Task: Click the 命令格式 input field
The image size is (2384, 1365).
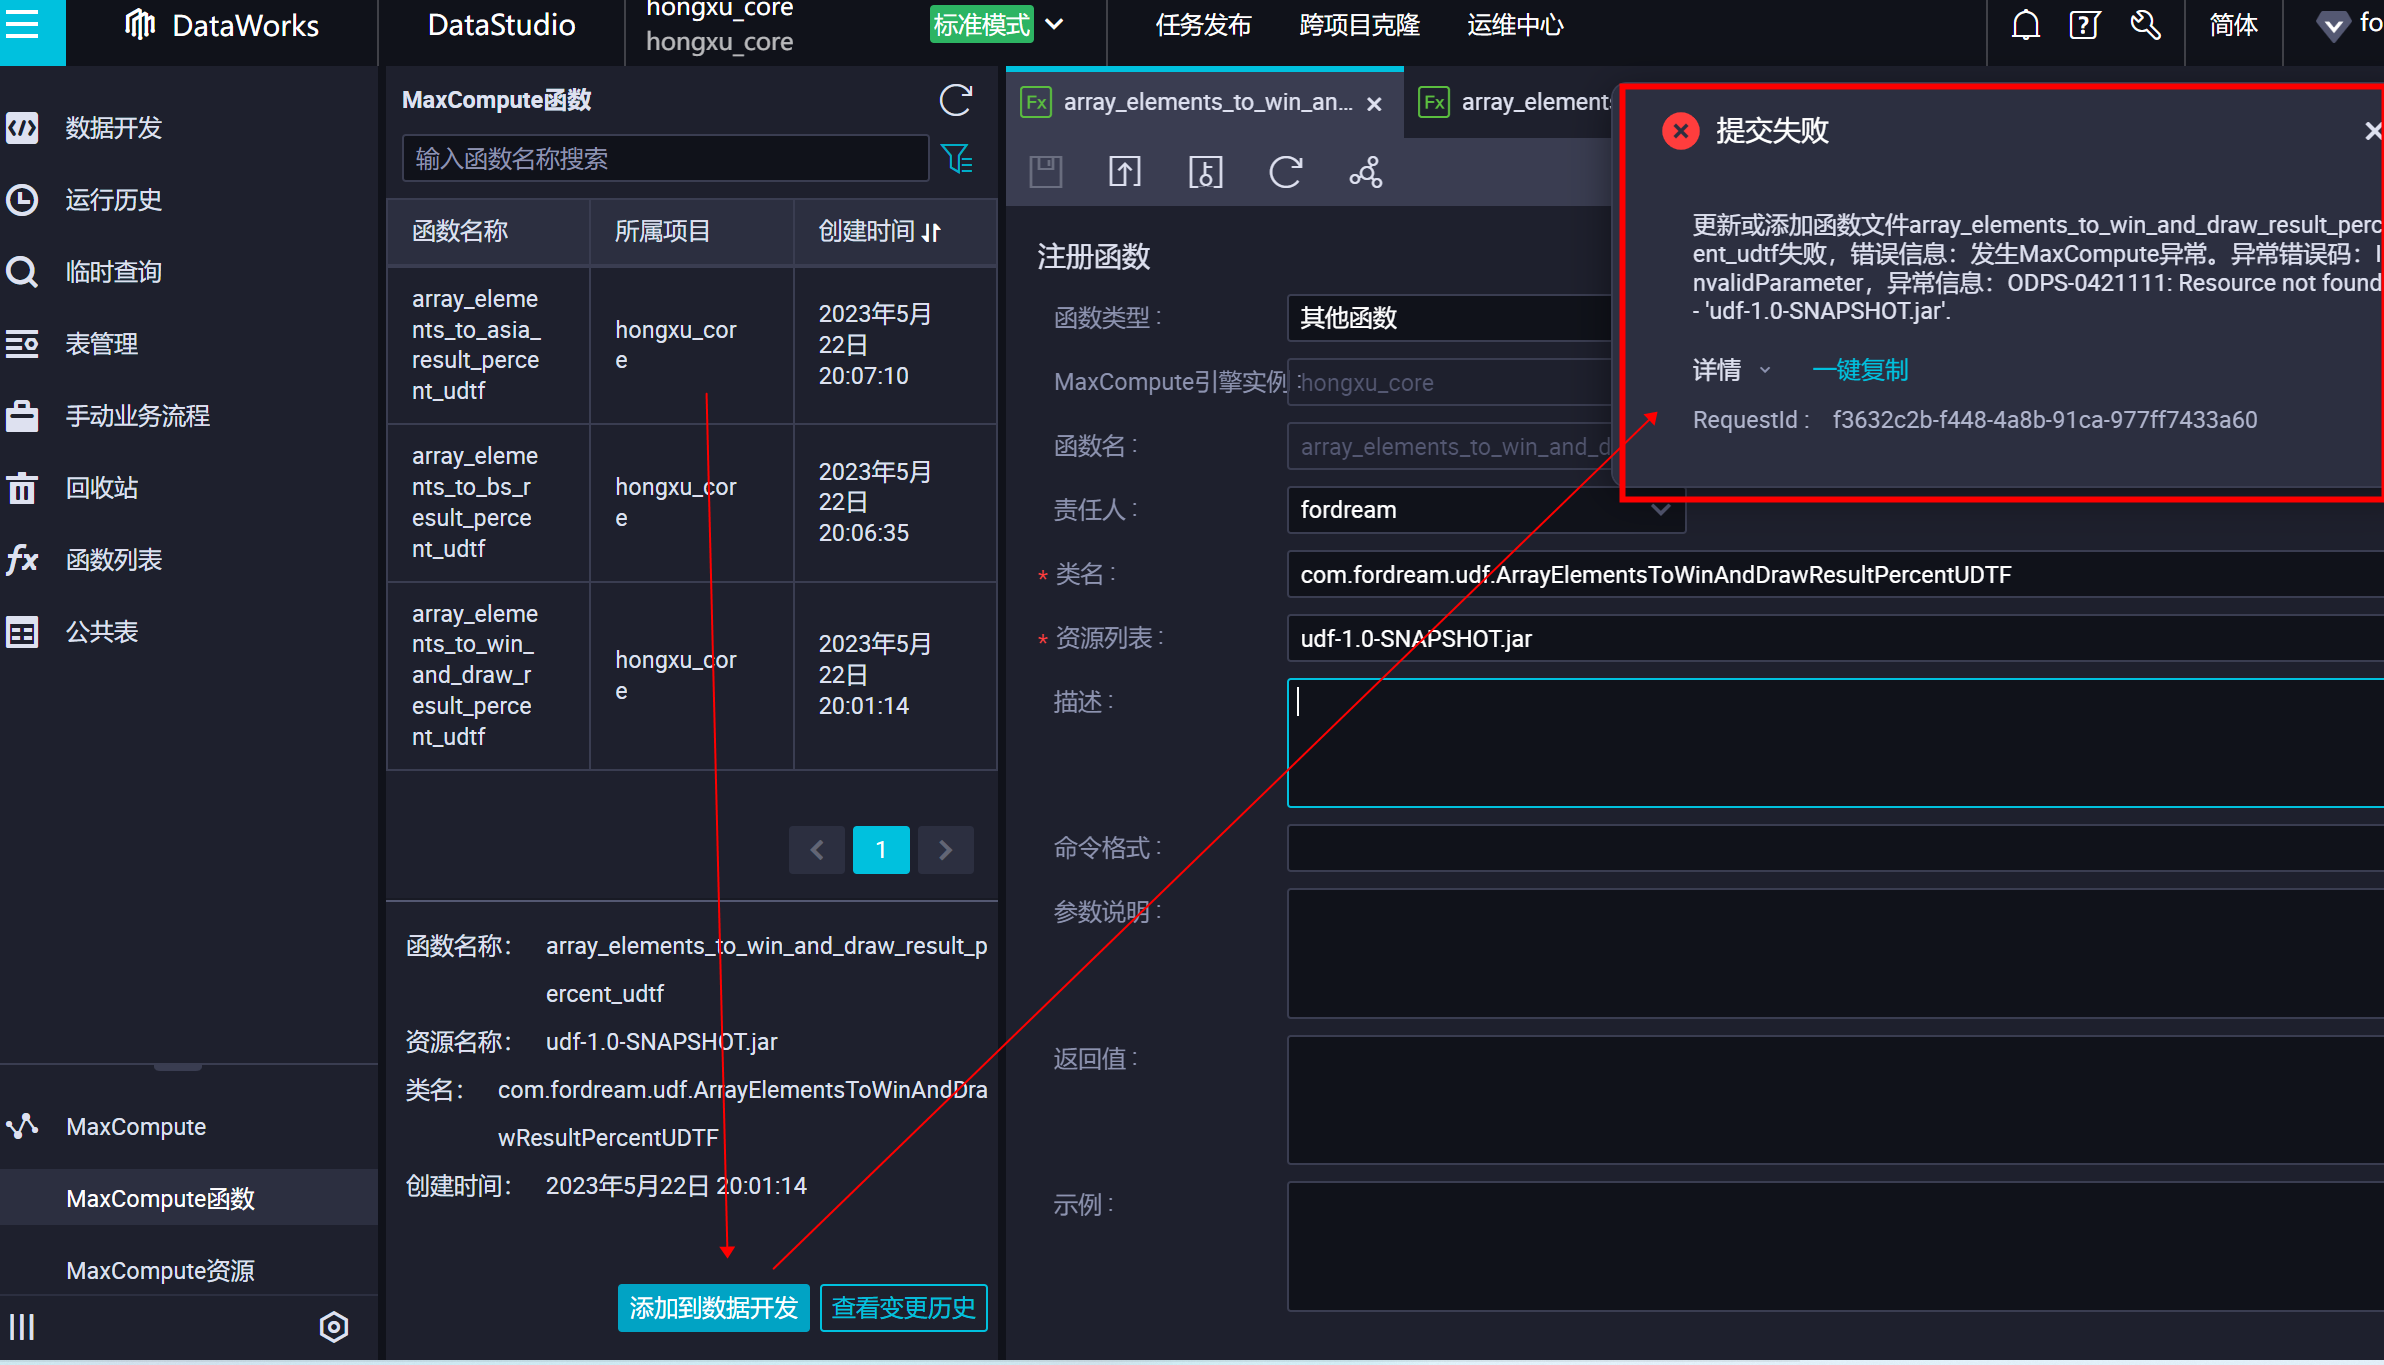Action: pos(1835,848)
